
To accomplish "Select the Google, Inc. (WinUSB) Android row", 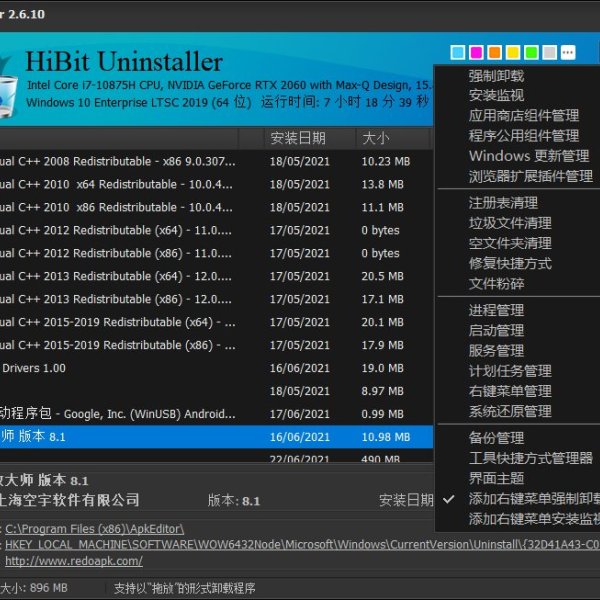I will click(217, 414).
